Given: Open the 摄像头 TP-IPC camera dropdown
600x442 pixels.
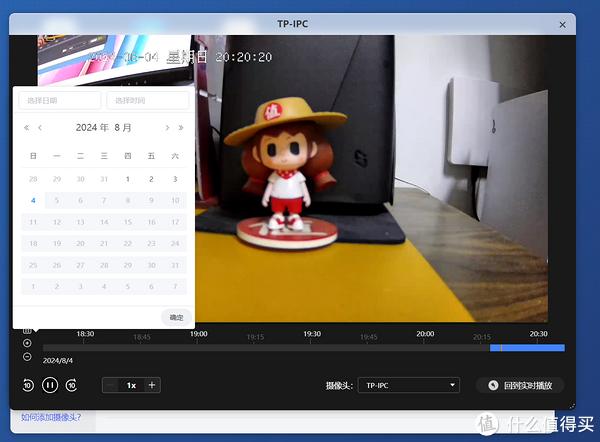Looking at the screenshot, I should click(409, 385).
